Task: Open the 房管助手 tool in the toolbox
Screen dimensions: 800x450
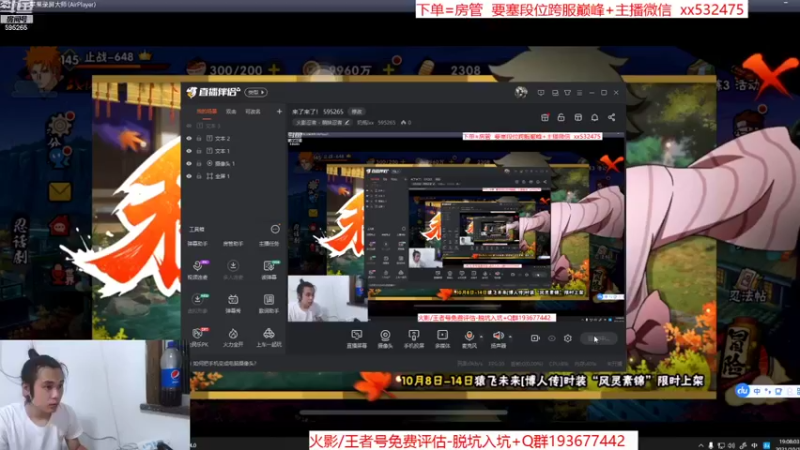Action: (x=233, y=244)
